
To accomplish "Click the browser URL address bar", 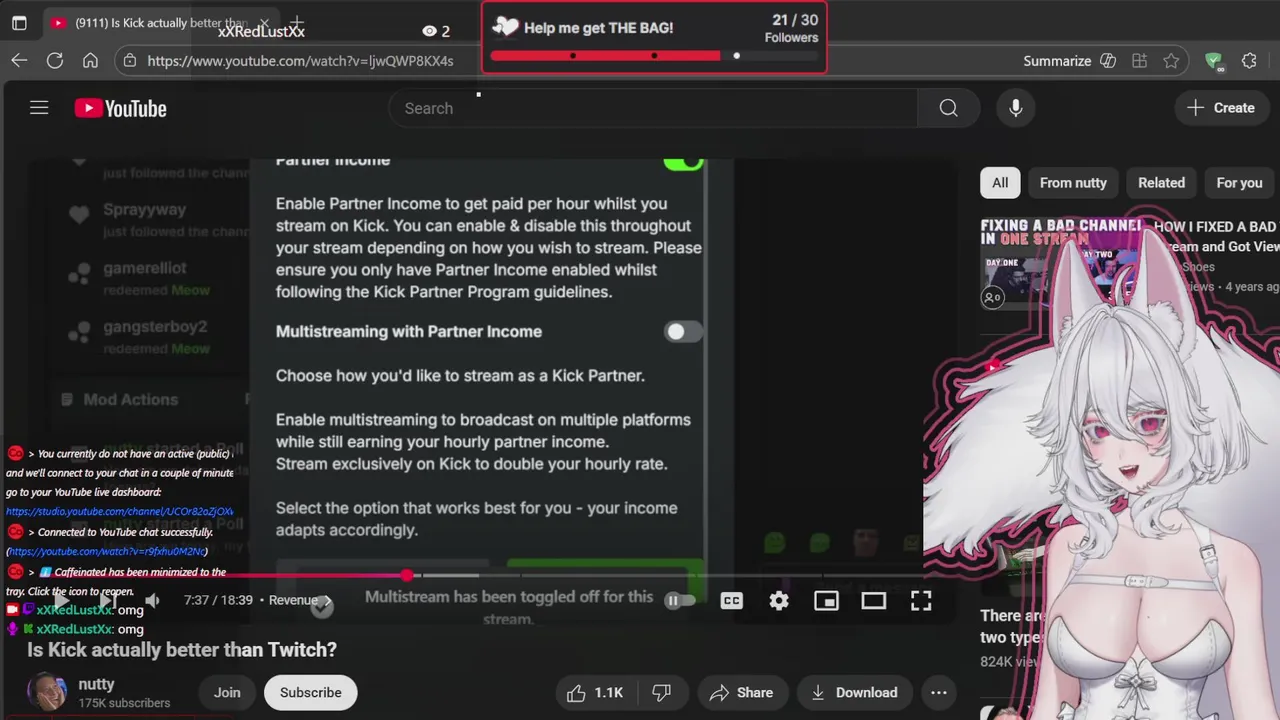I will pyautogui.click(x=300, y=61).
